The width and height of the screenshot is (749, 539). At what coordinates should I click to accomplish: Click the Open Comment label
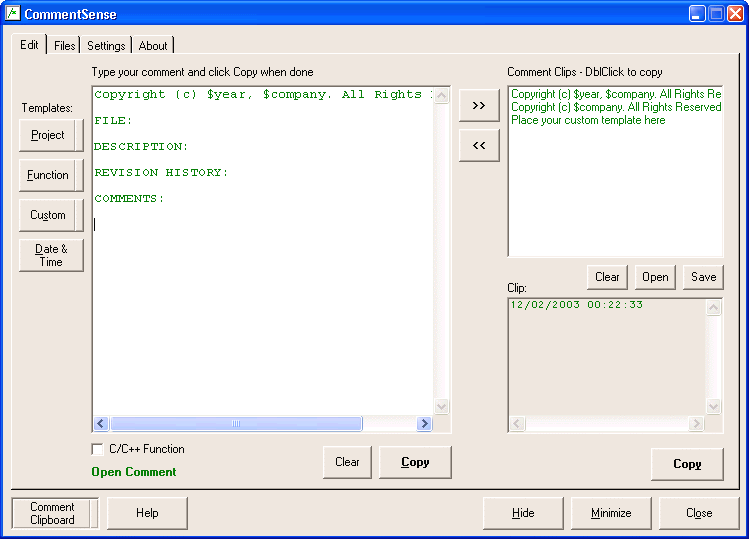click(134, 472)
